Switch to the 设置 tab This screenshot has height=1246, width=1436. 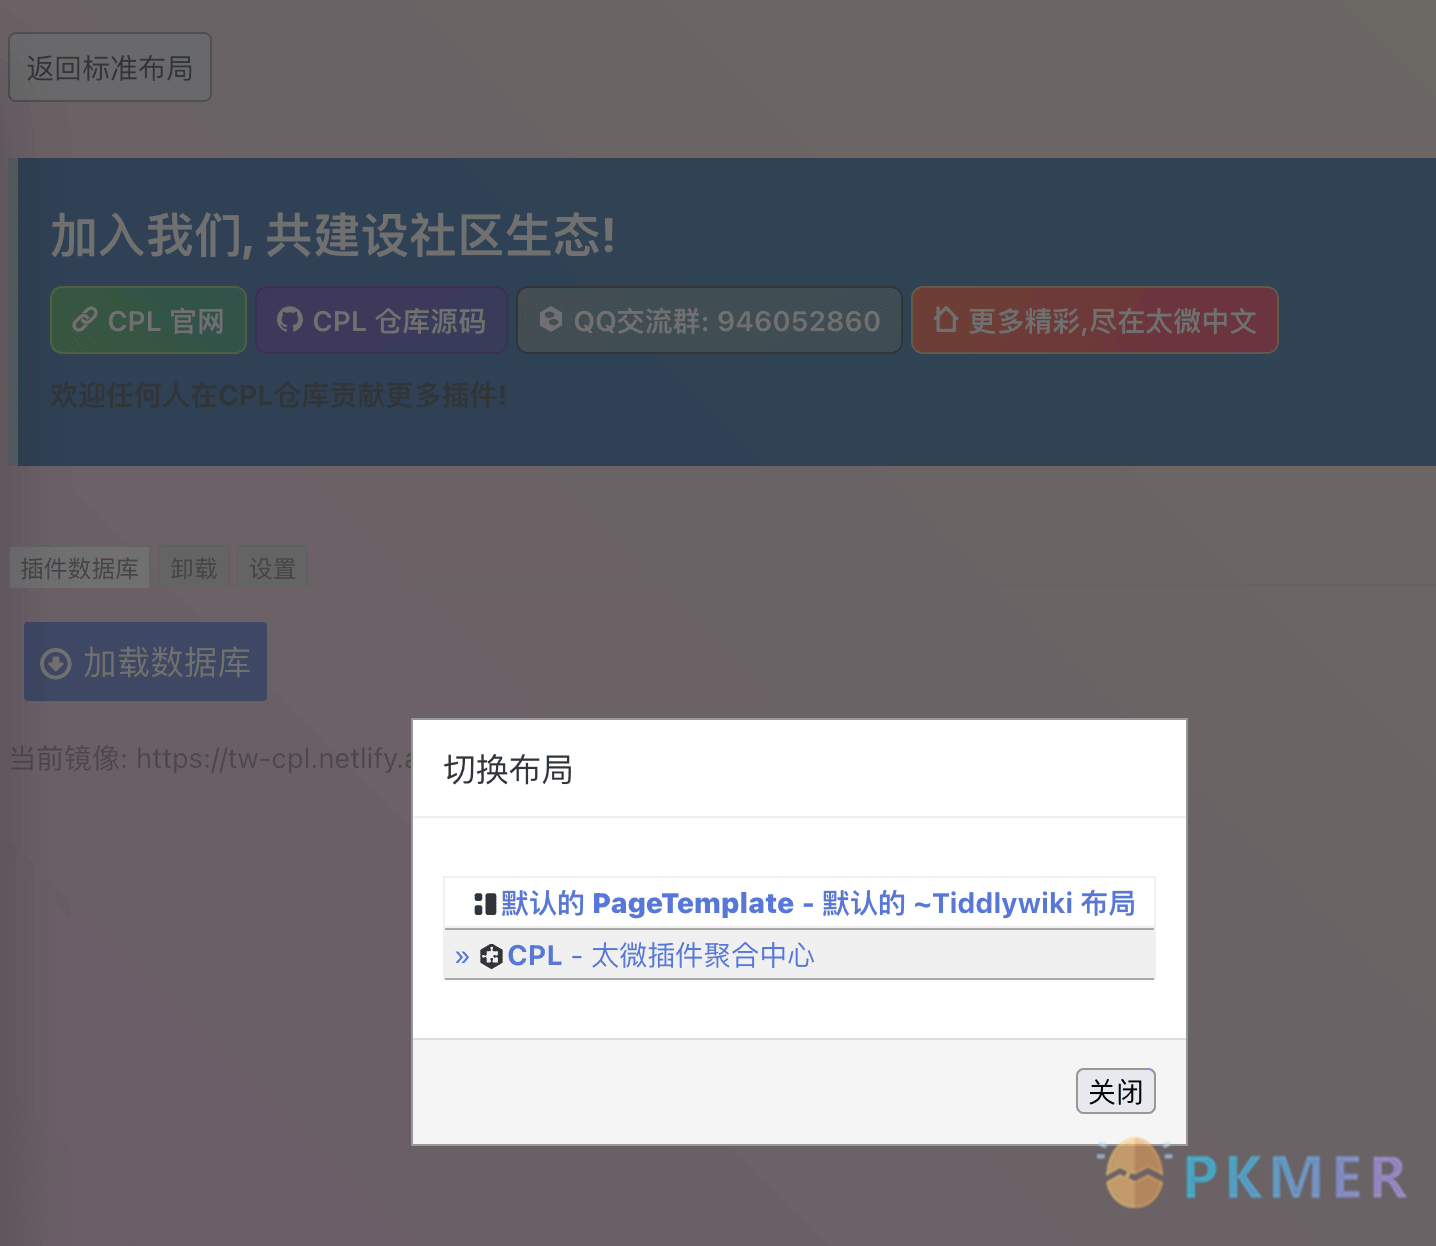[272, 568]
